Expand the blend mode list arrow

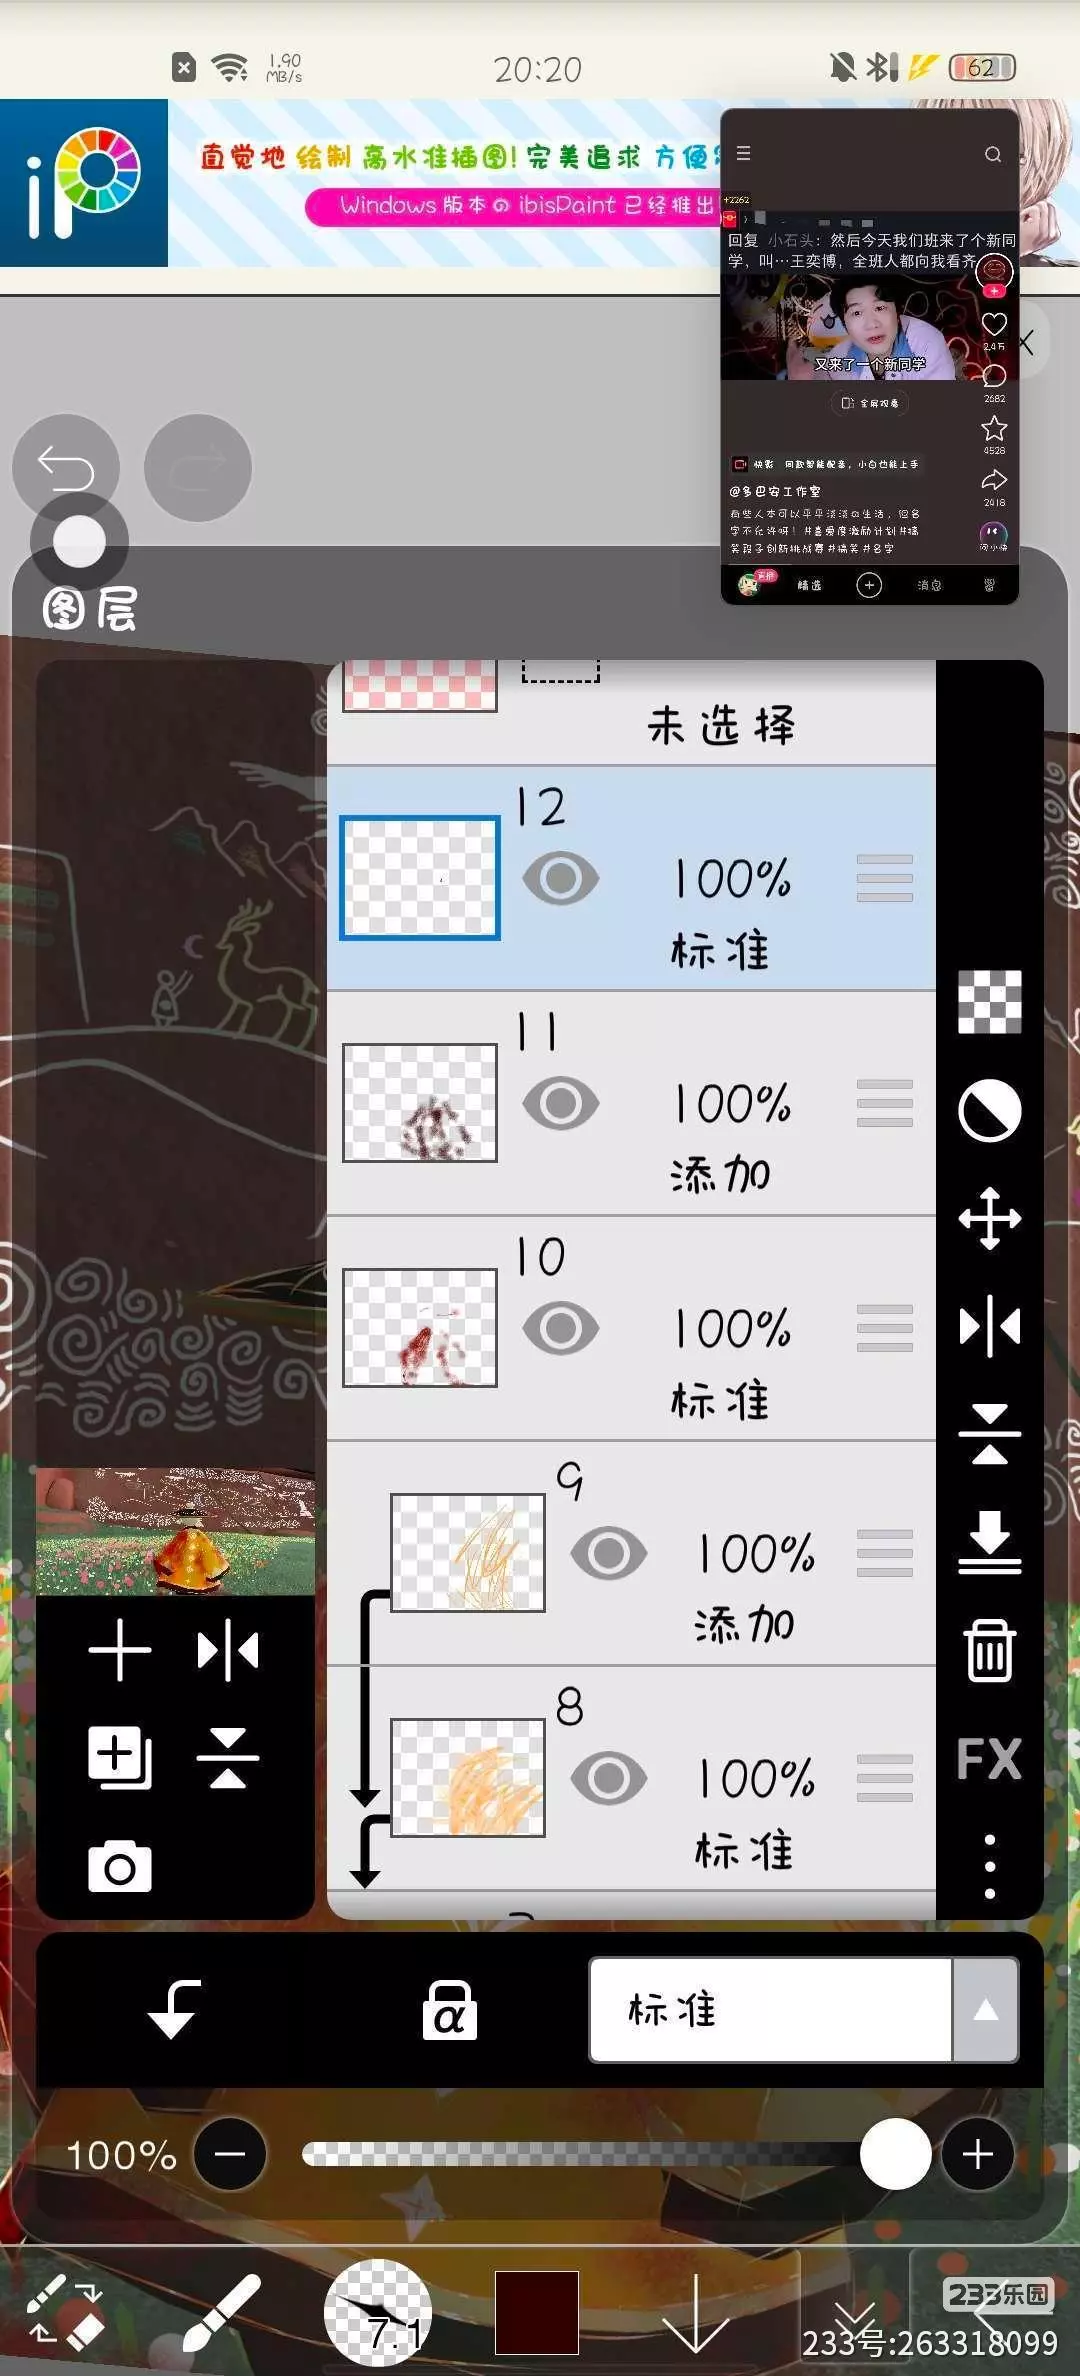986,2010
